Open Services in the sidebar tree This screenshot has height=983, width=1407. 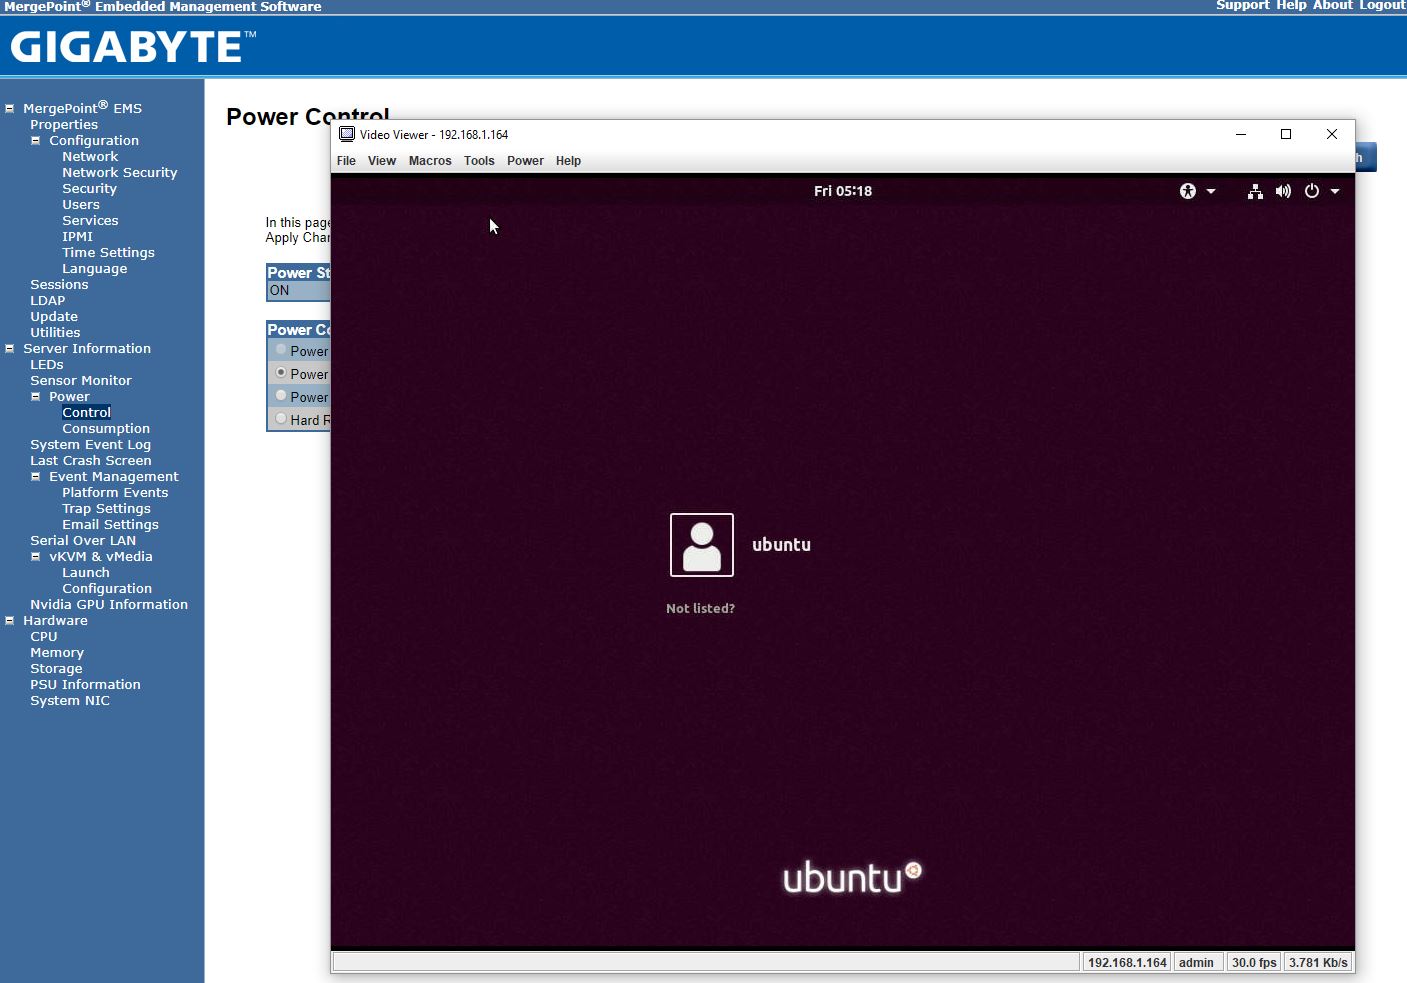(x=90, y=221)
